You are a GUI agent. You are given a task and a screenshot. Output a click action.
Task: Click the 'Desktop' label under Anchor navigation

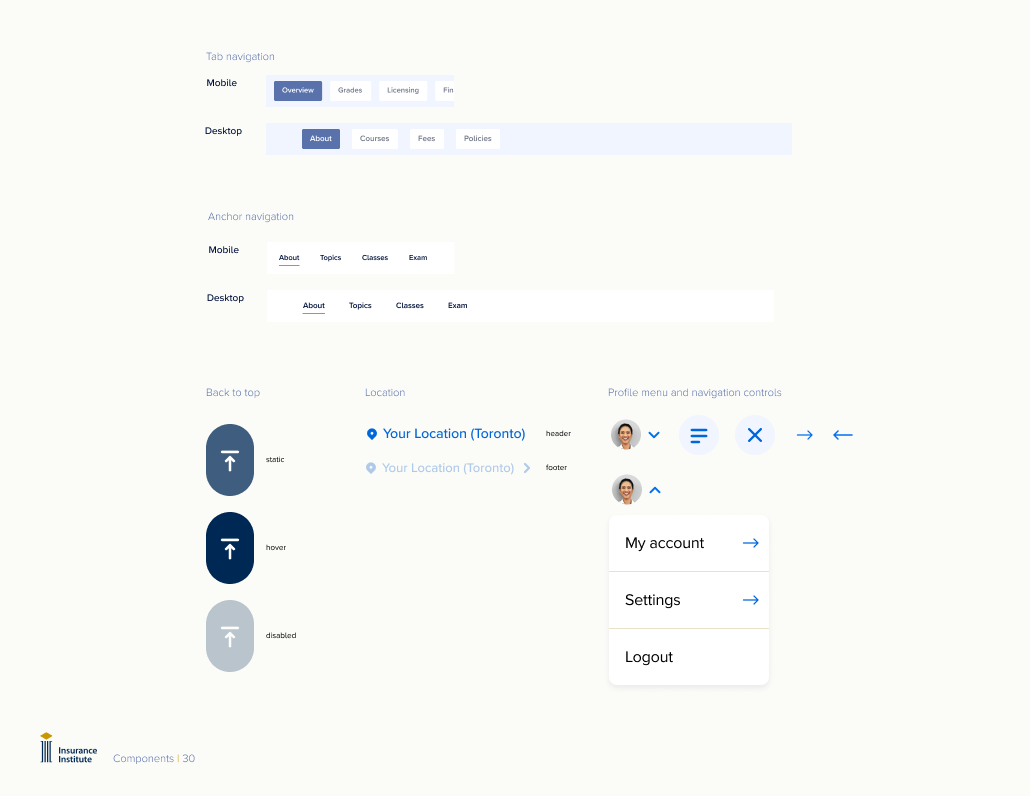(x=225, y=298)
